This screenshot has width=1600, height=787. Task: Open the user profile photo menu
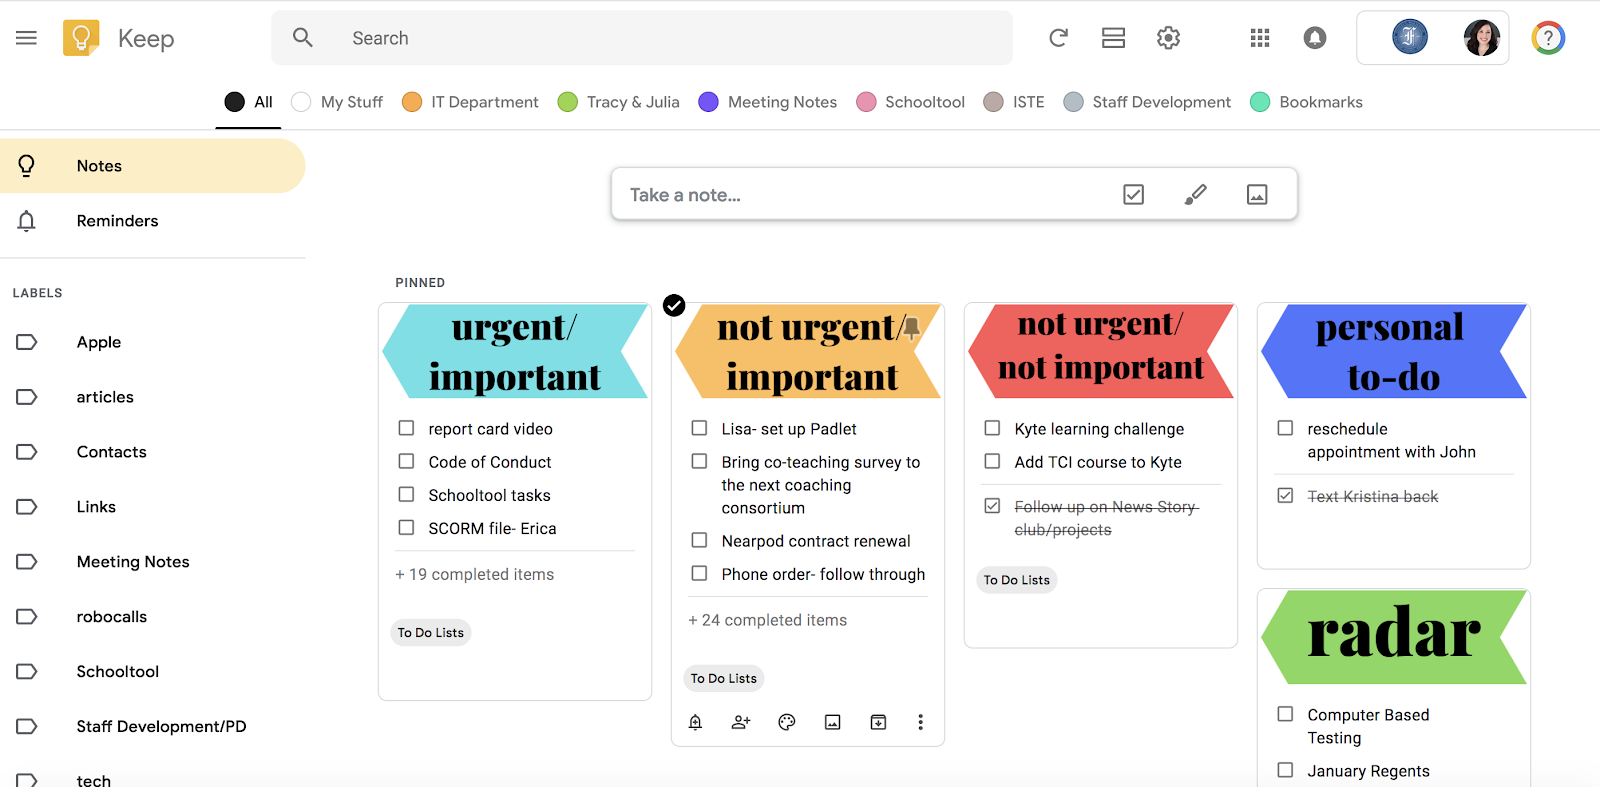1481,38
